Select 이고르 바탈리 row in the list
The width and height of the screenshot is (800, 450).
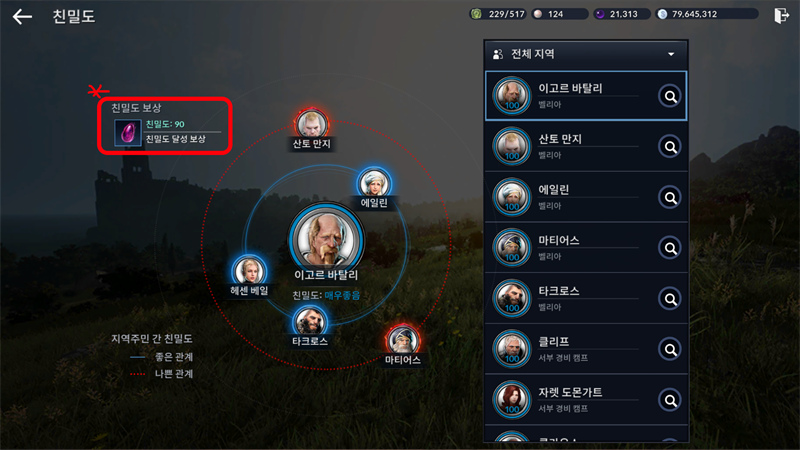point(586,96)
